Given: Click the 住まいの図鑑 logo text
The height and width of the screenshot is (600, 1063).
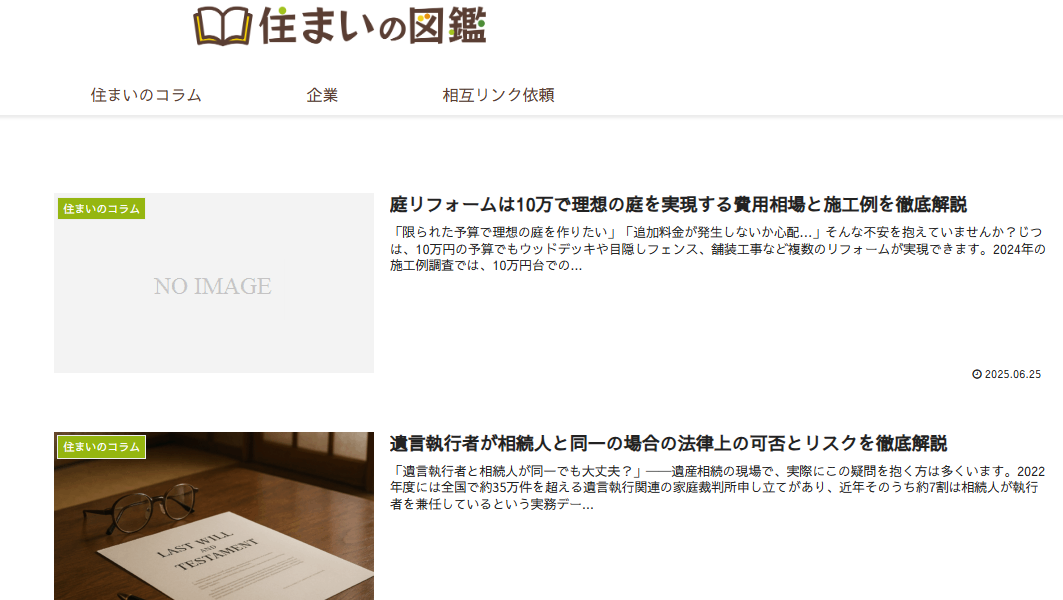Looking at the screenshot, I should coord(371,26).
